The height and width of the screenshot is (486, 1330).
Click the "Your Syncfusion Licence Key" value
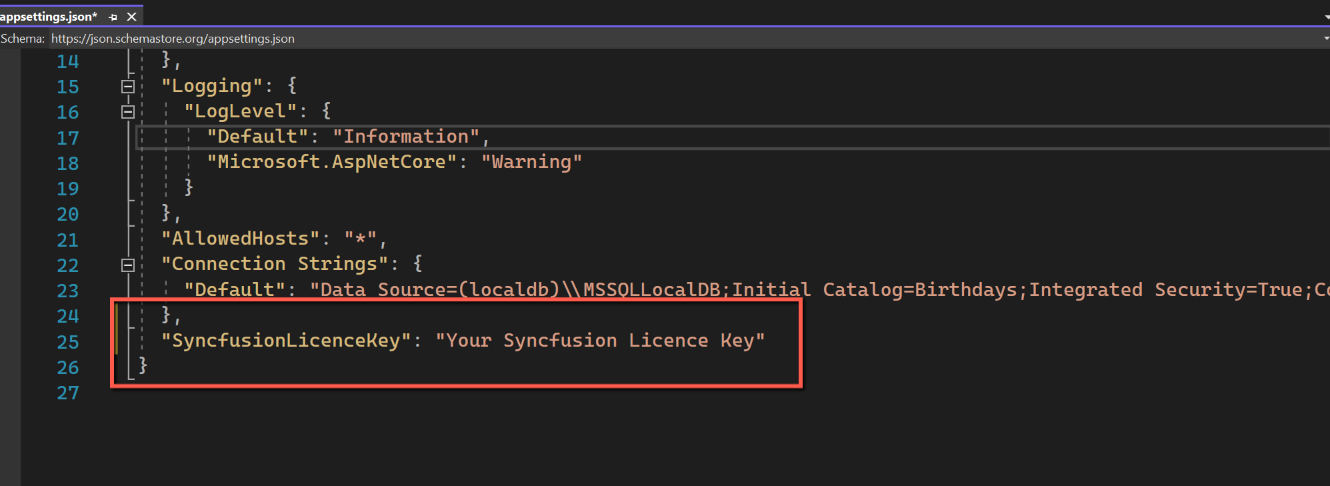coord(600,341)
